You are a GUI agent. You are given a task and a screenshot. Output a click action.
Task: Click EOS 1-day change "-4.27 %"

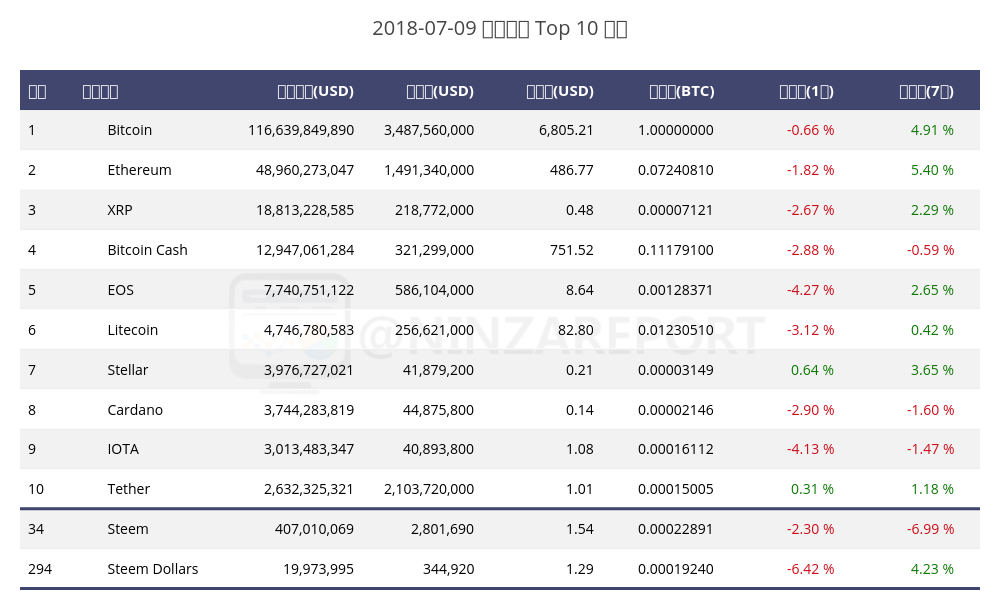tap(810, 290)
